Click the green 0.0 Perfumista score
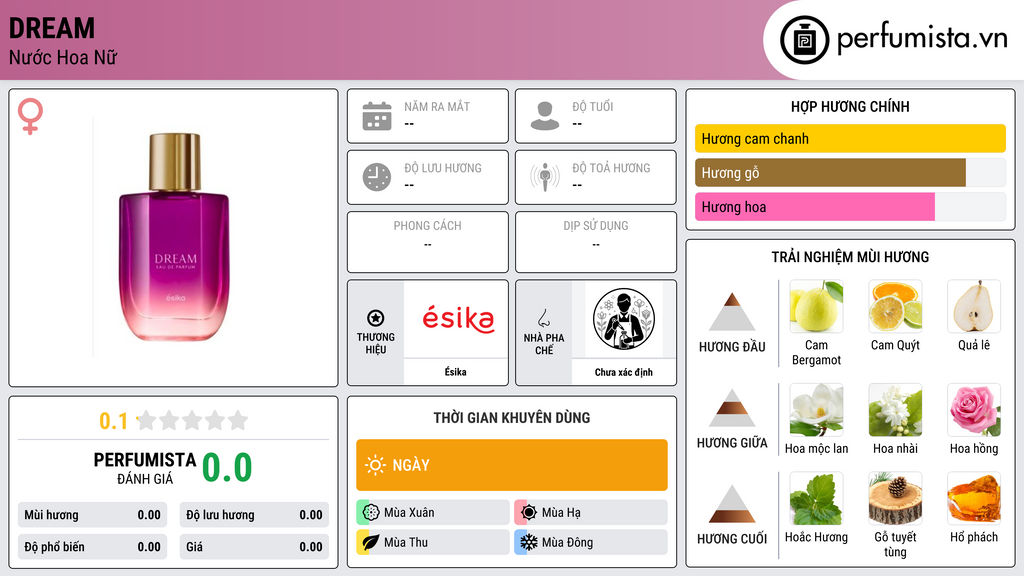1024x576 pixels. point(227,468)
